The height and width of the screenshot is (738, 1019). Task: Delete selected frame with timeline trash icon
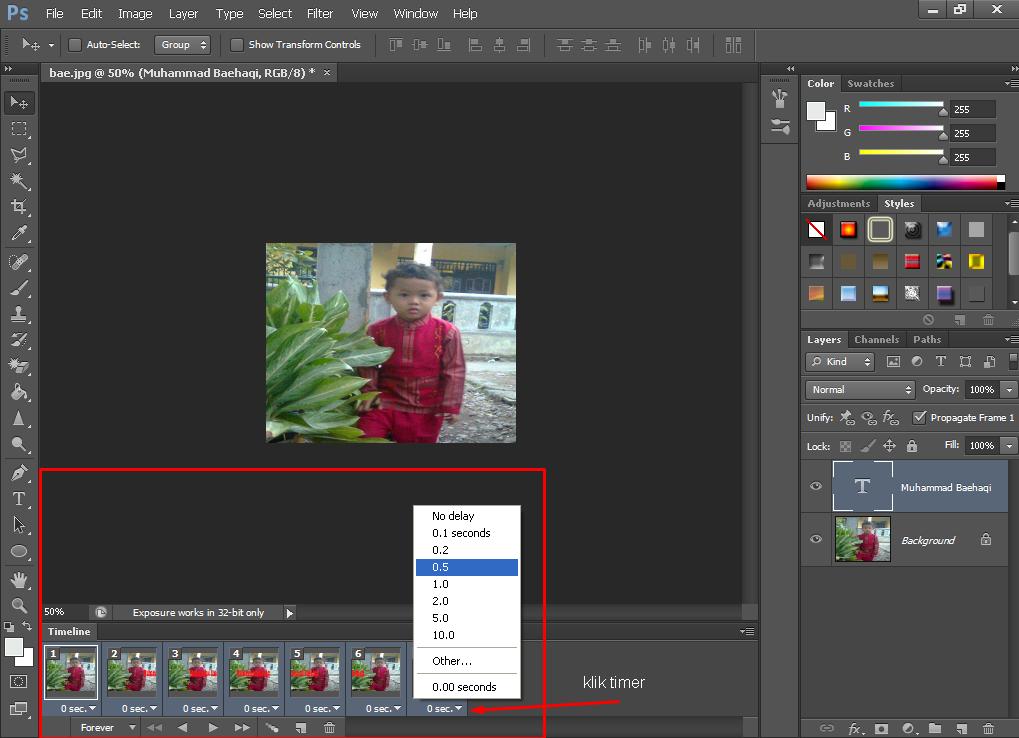(329, 728)
